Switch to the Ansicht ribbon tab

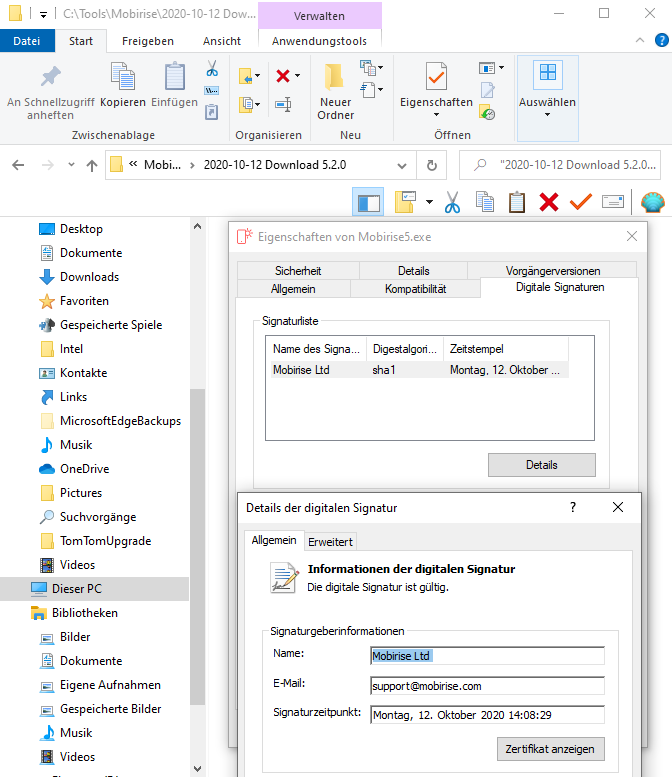(x=221, y=41)
